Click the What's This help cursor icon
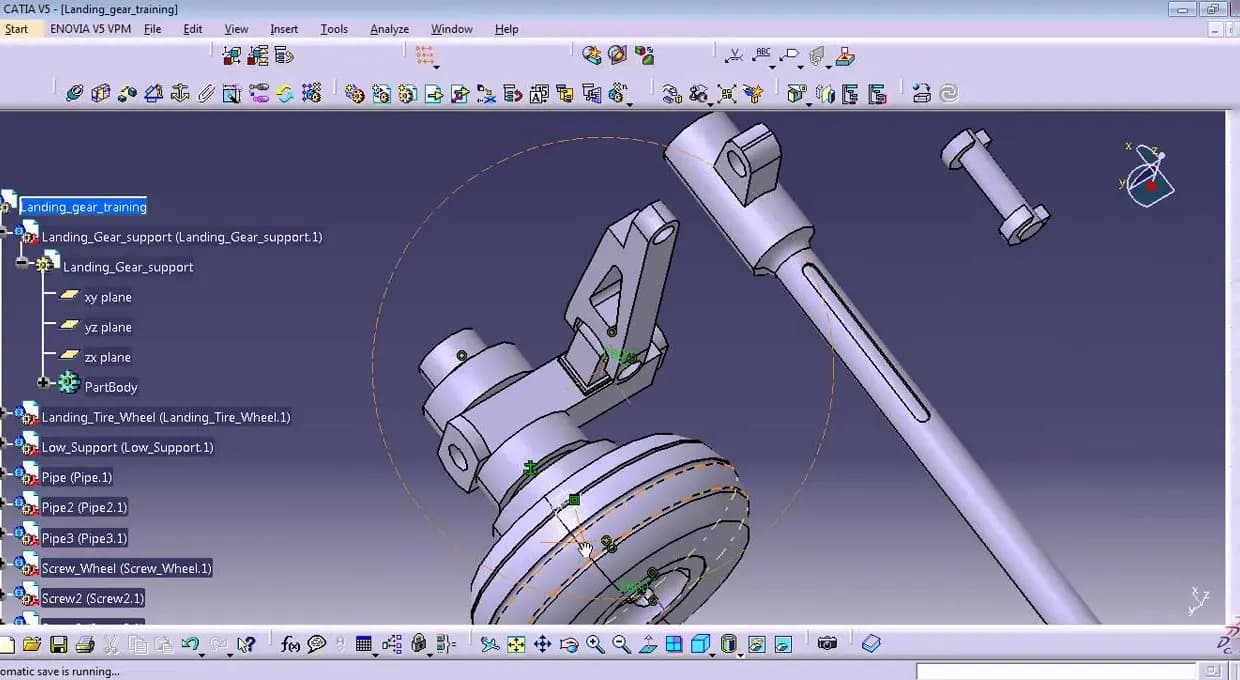The height and width of the screenshot is (680, 1240). point(245,644)
